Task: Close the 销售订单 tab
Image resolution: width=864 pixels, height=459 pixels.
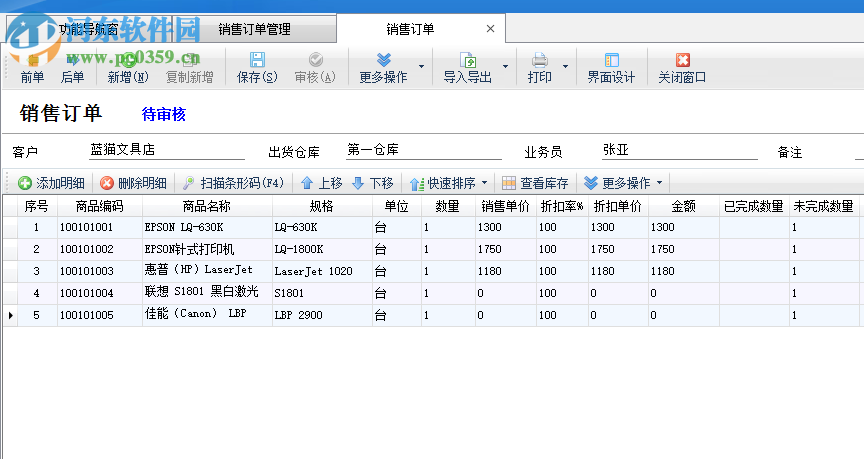Action: point(490,29)
